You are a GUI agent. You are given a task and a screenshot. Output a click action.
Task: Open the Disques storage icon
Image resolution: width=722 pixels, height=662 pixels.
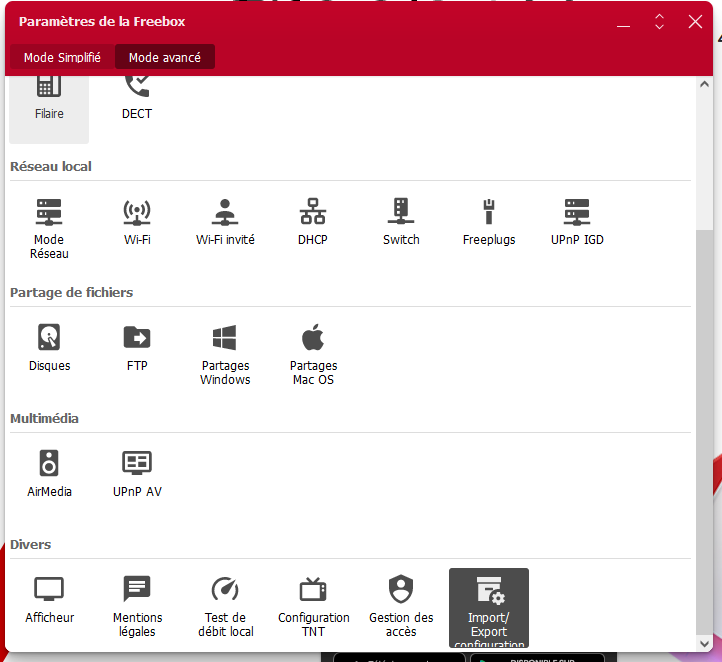49,347
